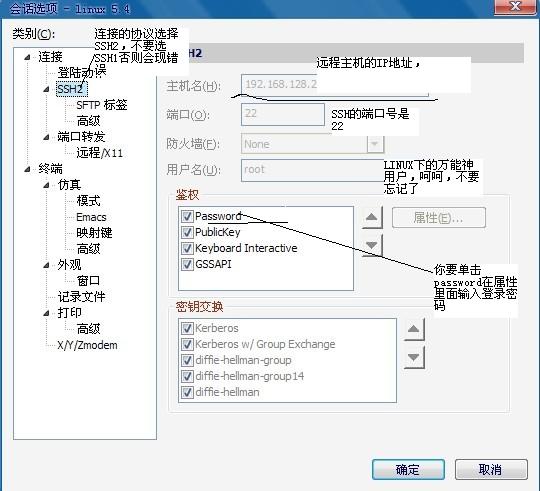Click the 确定 button
Screen dimensions: 540x491
tap(408, 469)
